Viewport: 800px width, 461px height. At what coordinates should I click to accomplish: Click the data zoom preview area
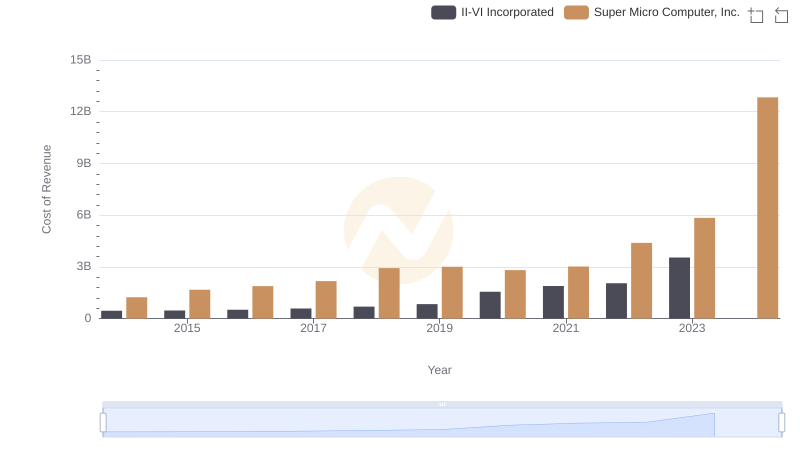pos(442,423)
